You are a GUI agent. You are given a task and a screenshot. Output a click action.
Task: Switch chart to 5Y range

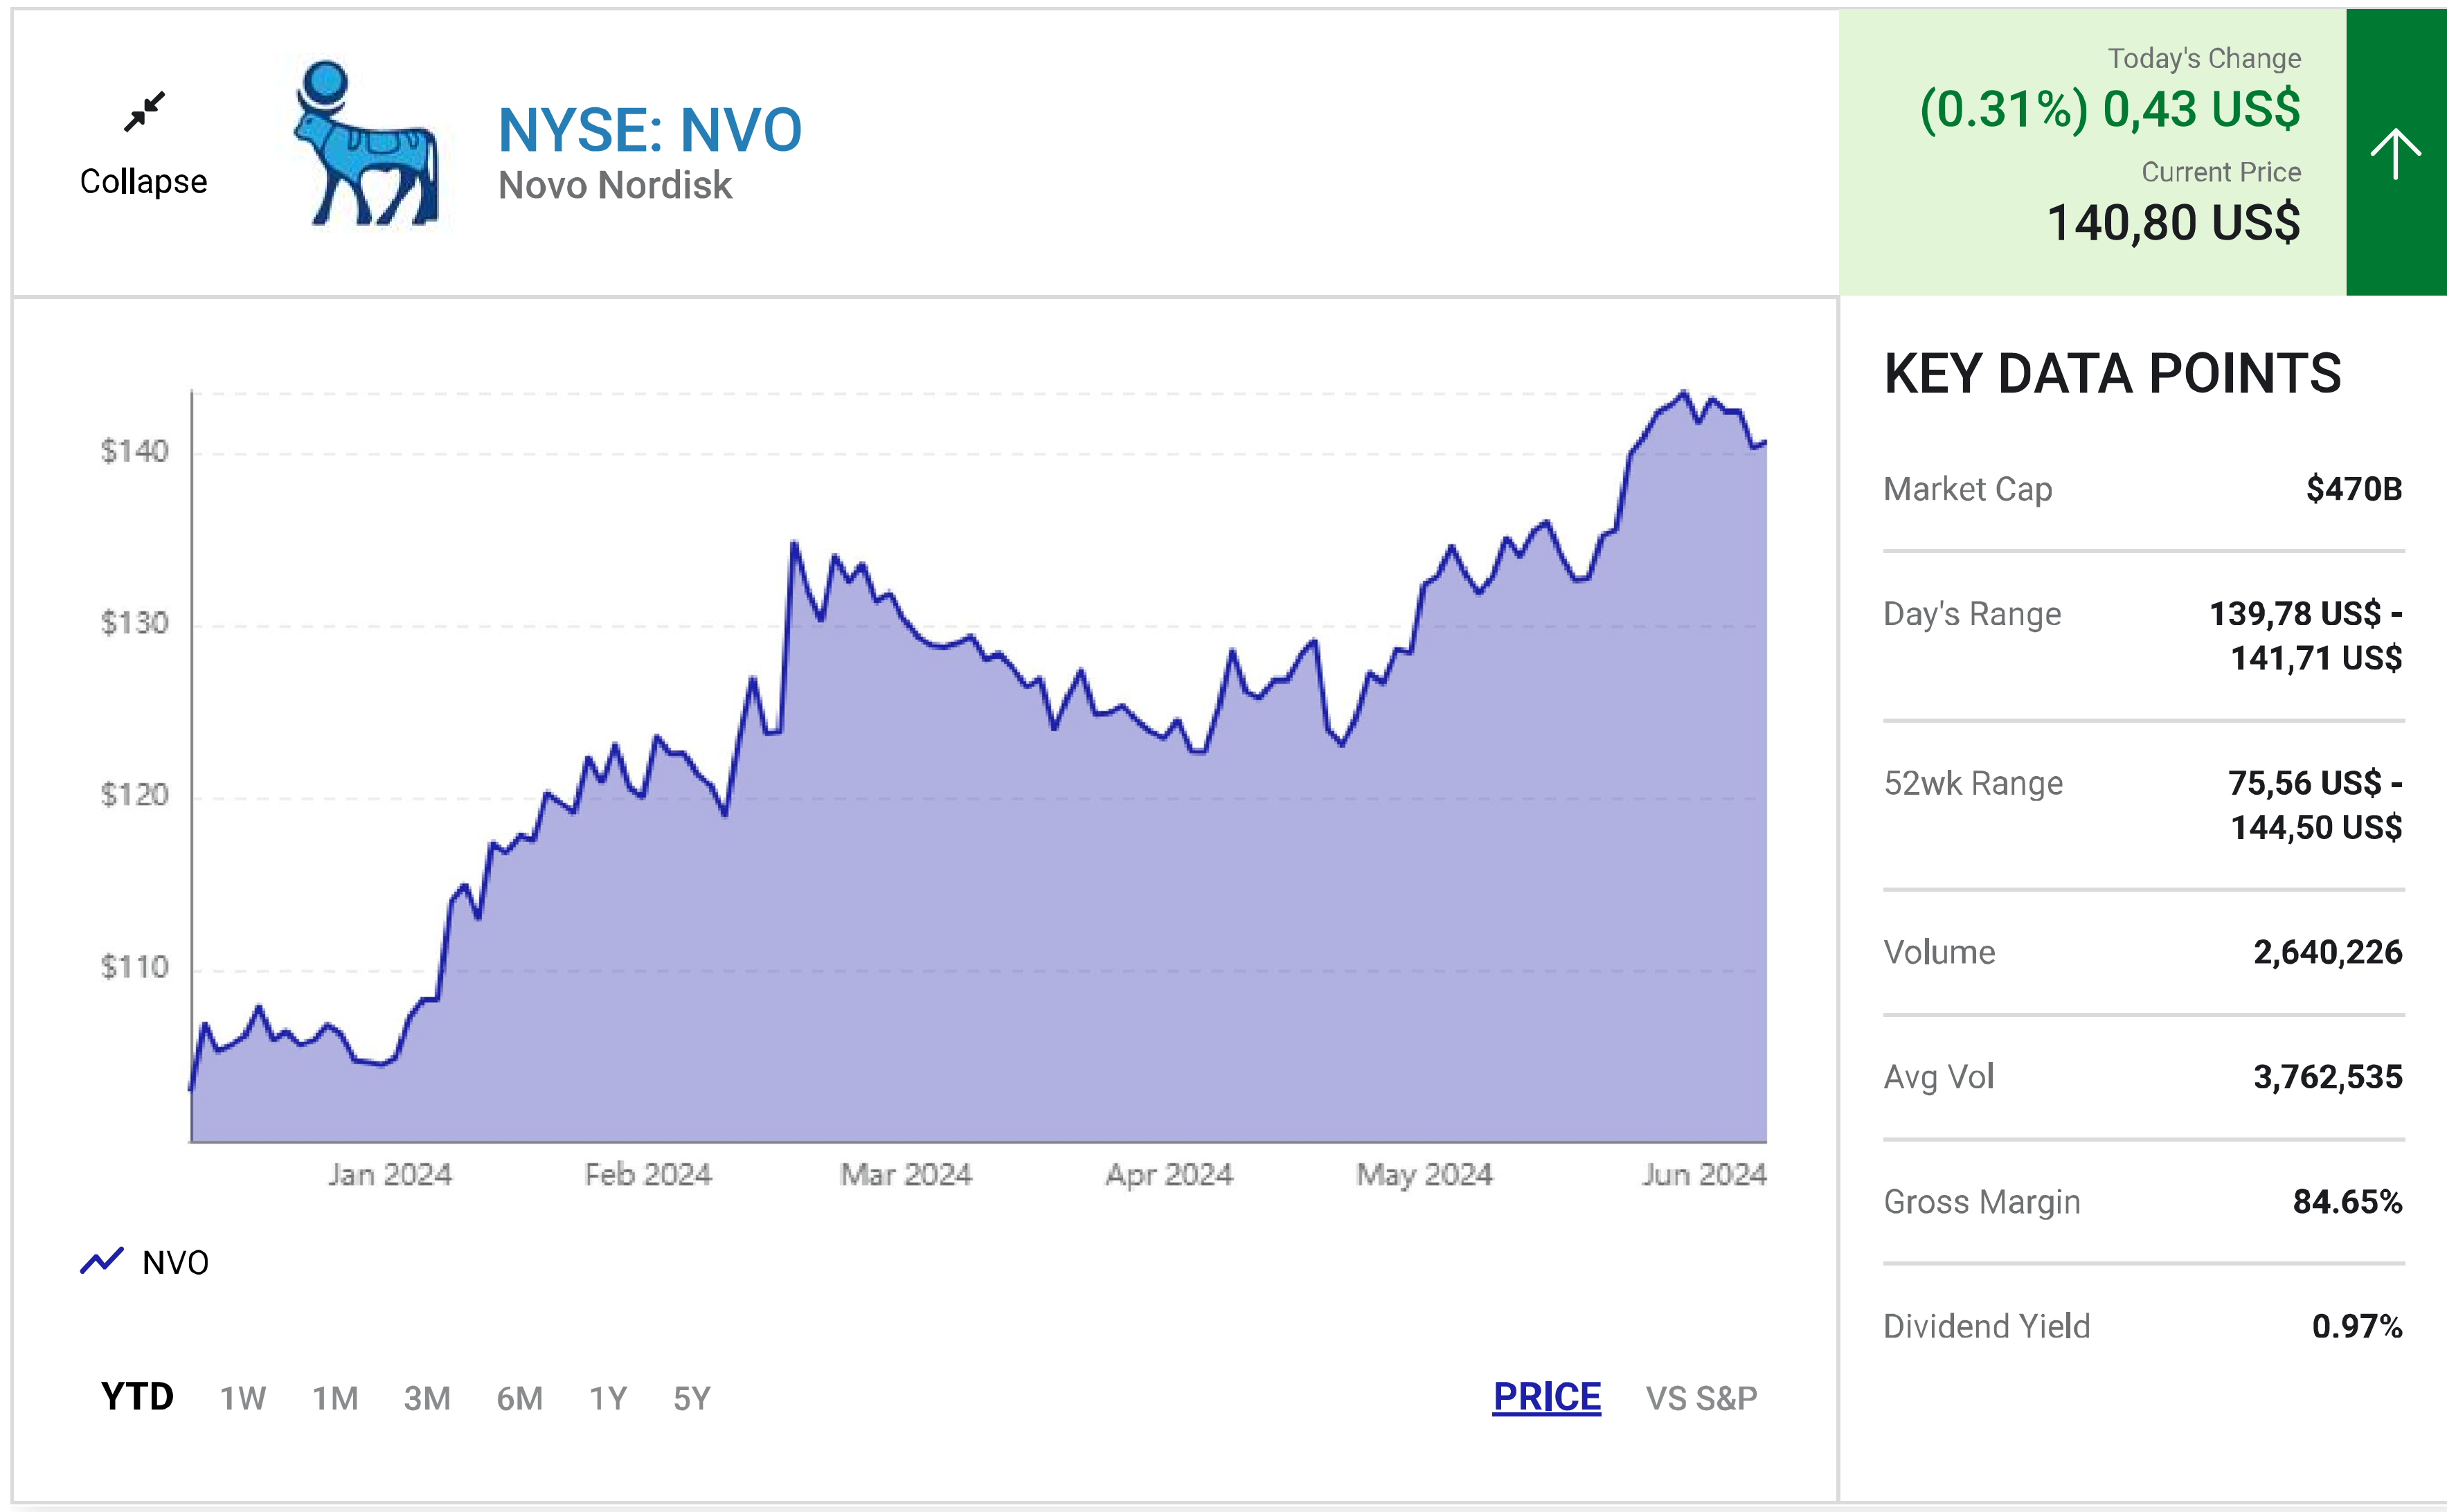pyautogui.click(x=692, y=1398)
